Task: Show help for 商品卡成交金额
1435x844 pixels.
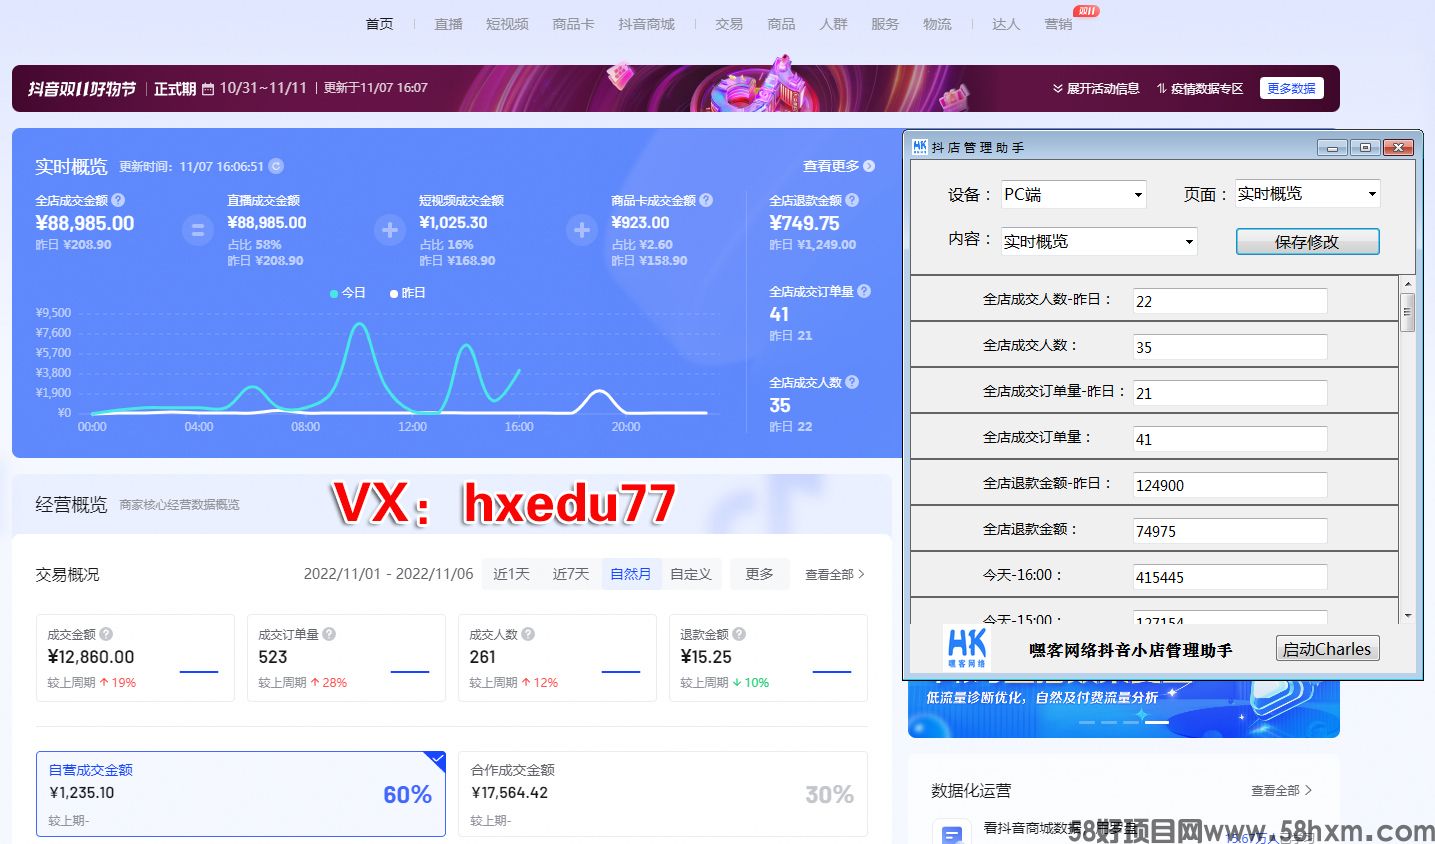Action: point(706,200)
